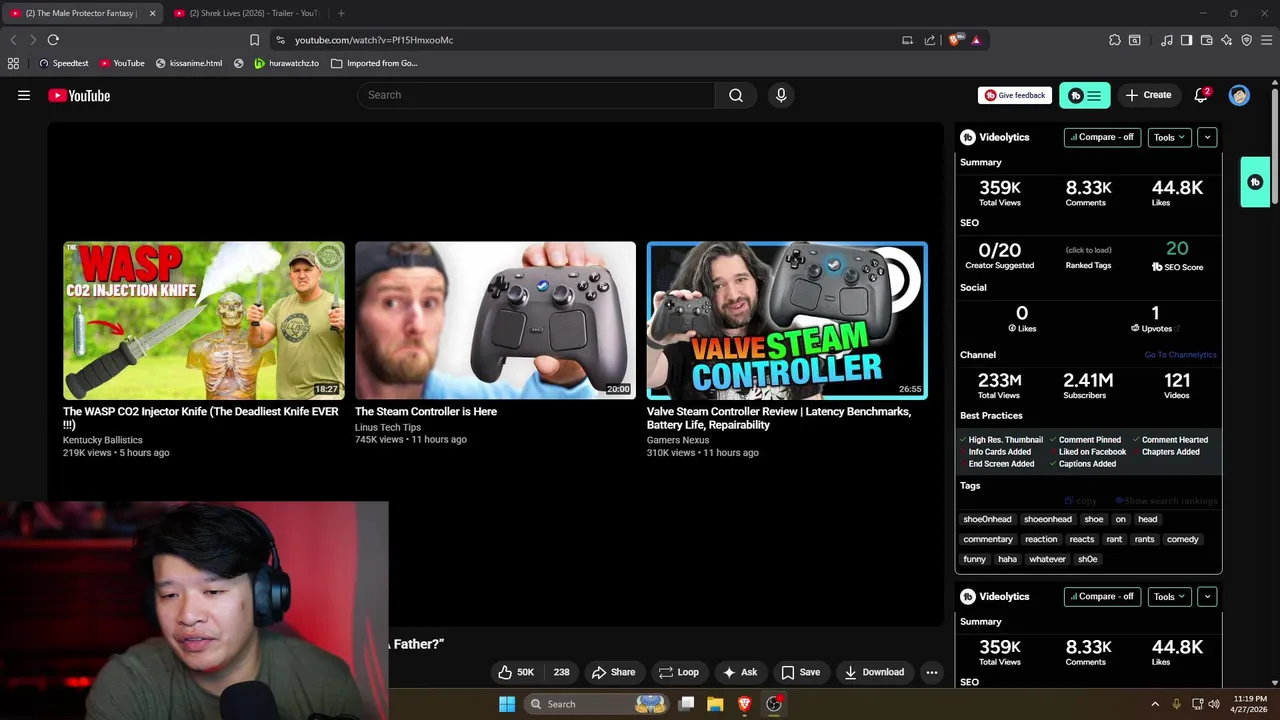Click ranked tags 'click to load'
The height and width of the screenshot is (720, 1280).
point(1088,250)
